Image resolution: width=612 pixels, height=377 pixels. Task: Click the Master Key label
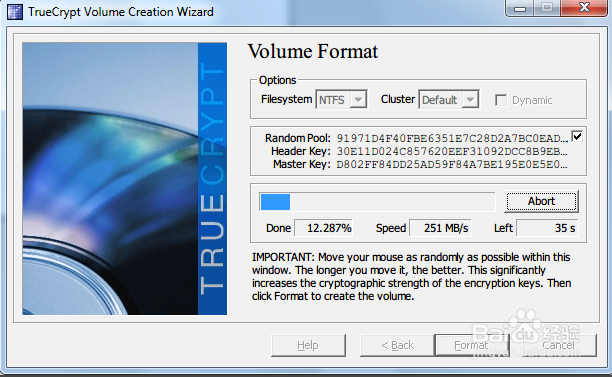302,164
